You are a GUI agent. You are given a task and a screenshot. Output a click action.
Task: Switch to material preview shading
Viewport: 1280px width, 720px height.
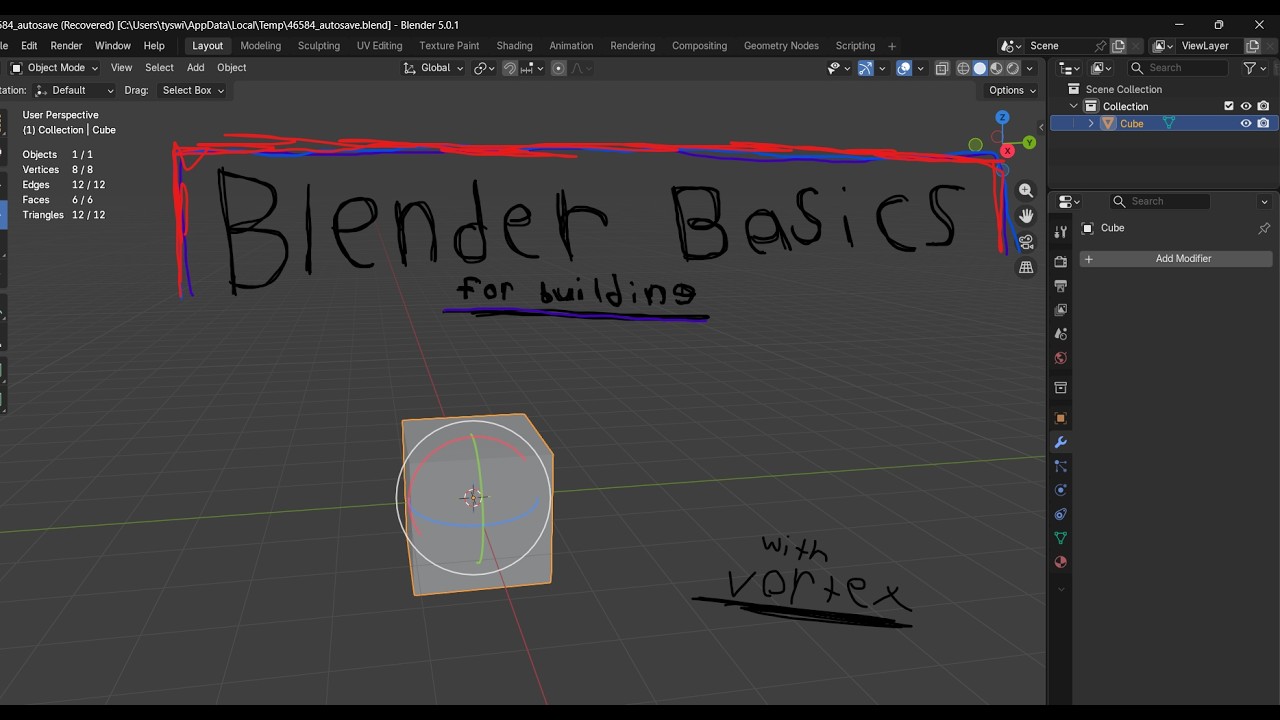tap(996, 68)
